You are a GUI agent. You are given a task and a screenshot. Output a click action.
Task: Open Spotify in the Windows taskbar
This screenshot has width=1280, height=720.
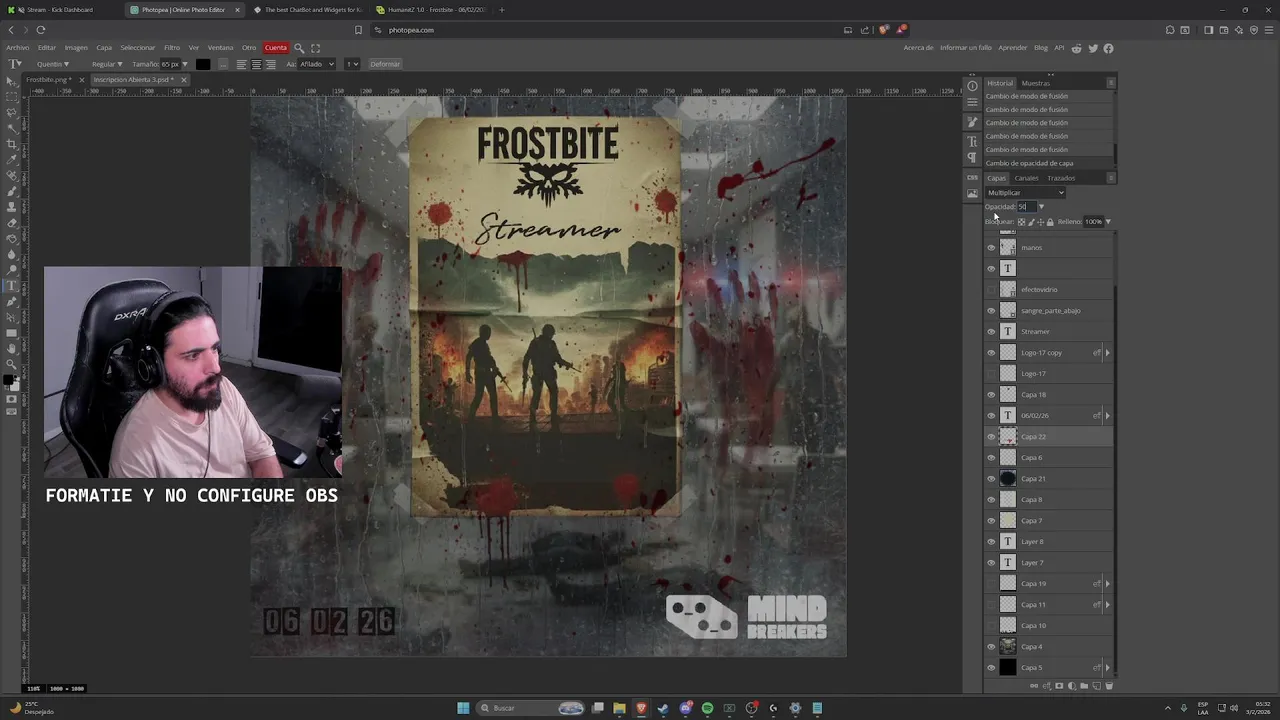(707, 708)
